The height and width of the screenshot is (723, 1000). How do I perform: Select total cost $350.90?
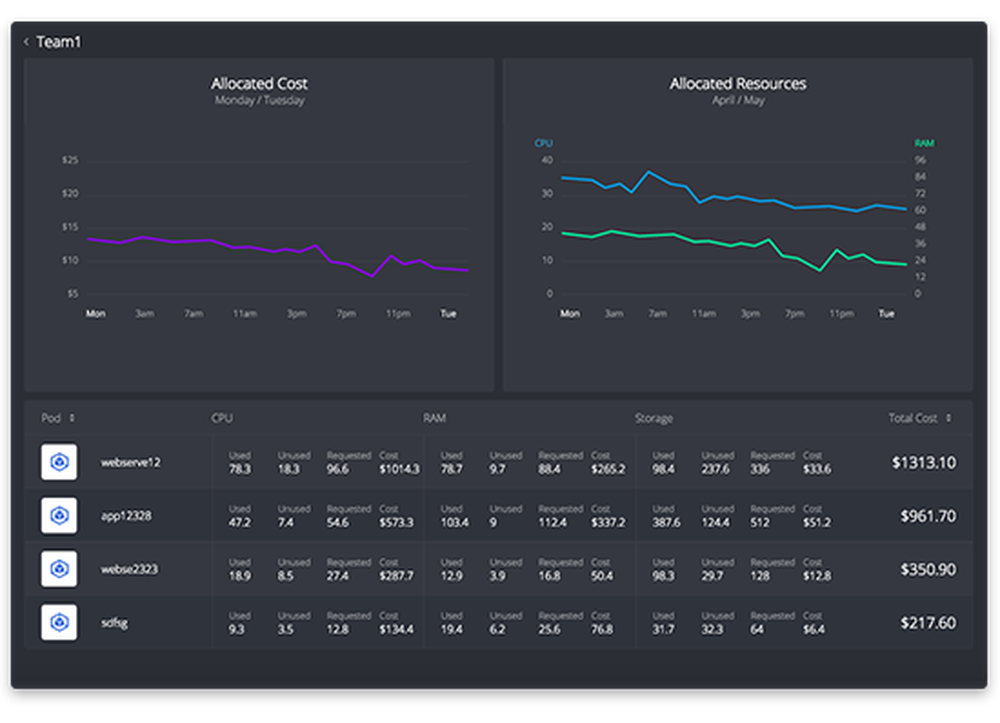point(928,569)
